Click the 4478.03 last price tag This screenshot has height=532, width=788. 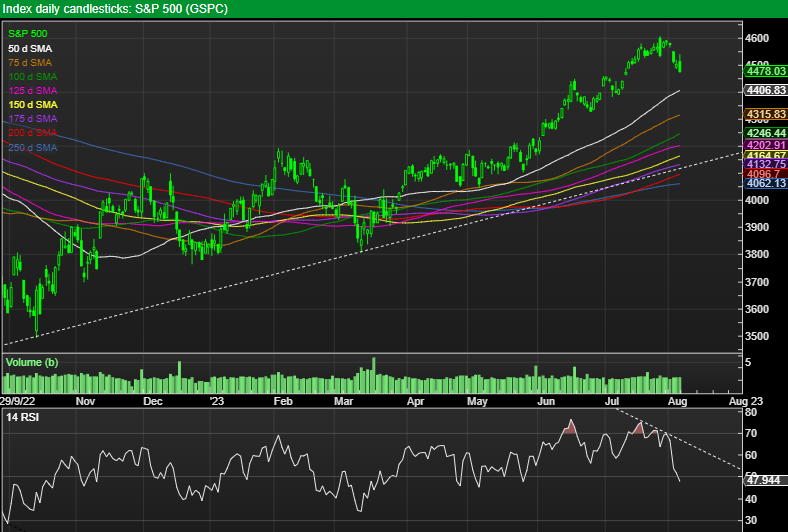point(765,71)
